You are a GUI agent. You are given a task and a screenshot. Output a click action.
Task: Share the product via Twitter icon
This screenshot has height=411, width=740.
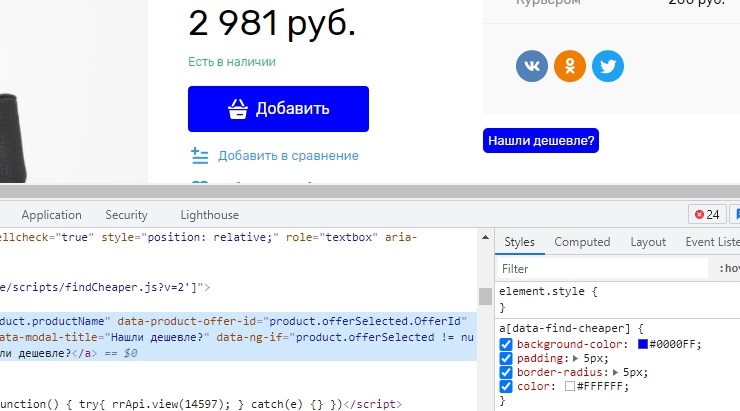tap(608, 66)
